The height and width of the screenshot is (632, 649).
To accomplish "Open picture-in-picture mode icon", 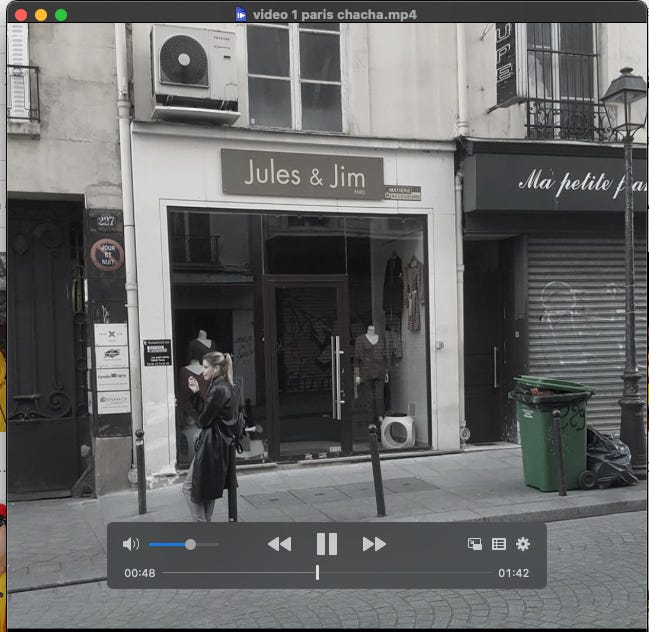I will pyautogui.click(x=475, y=544).
